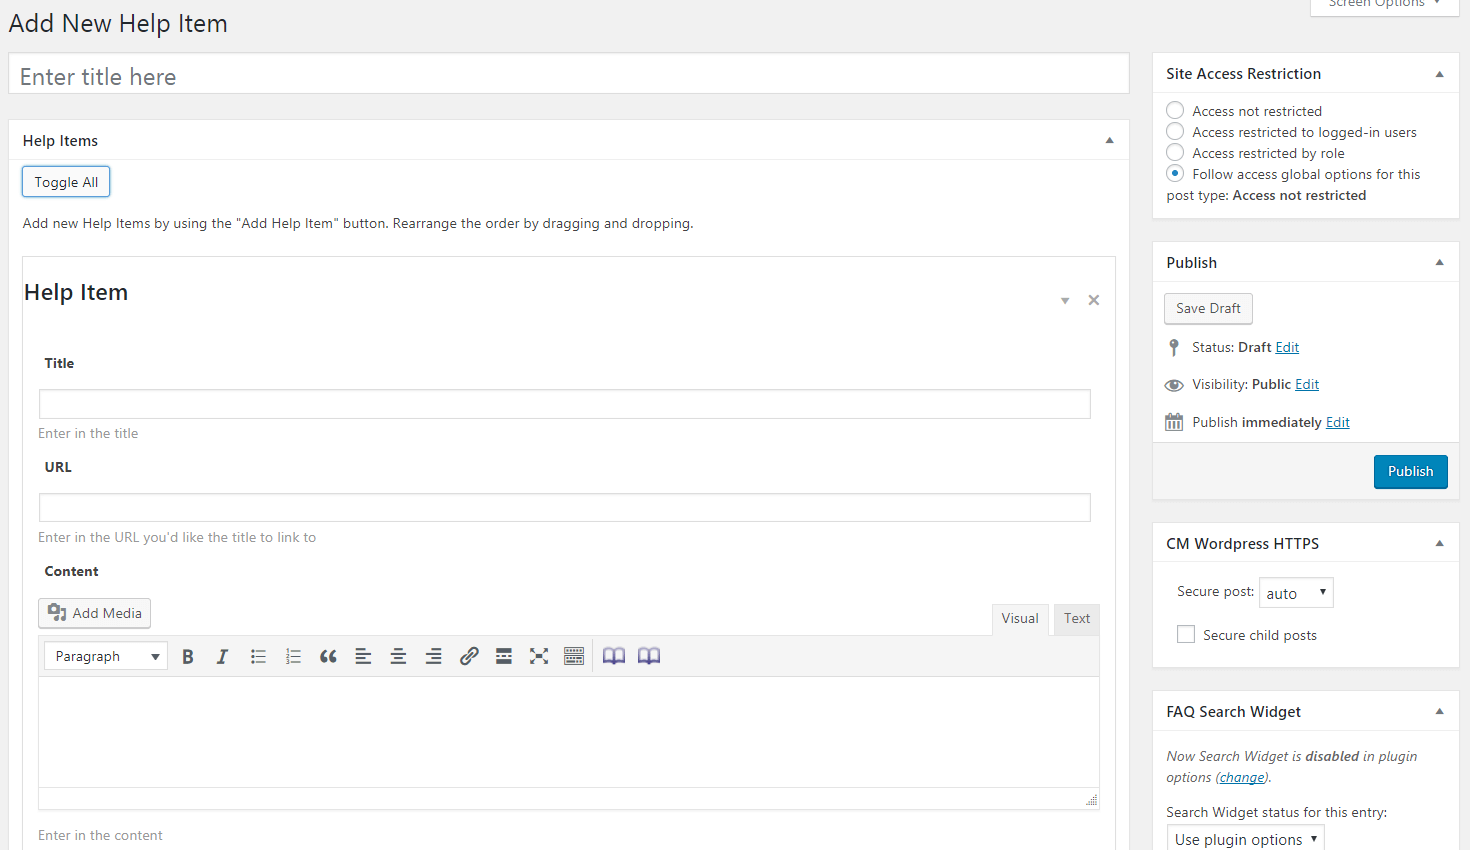The image size is (1470, 850).
Task: Enable the Secure child posts checkbox
Action: pyautogui.click(x=1186, y=635)
